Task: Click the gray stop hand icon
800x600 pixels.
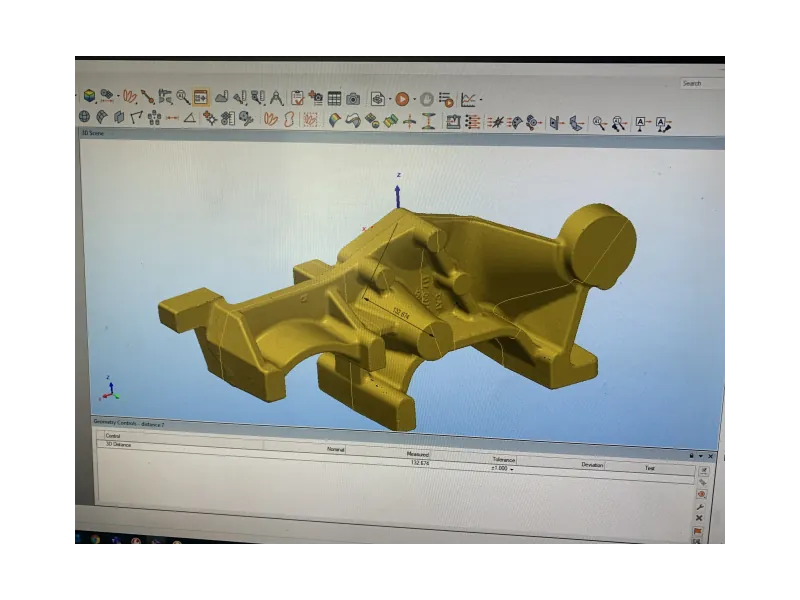Action: [x=427, y=99]
